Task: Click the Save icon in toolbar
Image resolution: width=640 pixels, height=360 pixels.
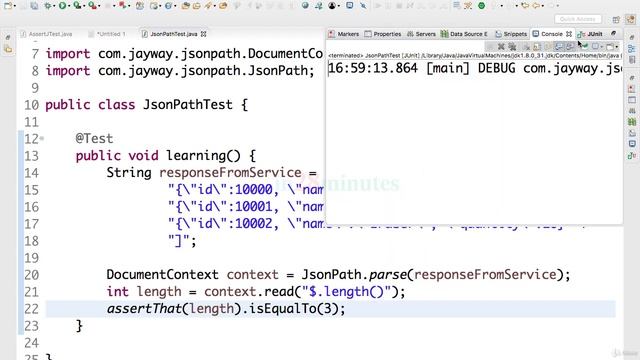Action: point(34,6)
